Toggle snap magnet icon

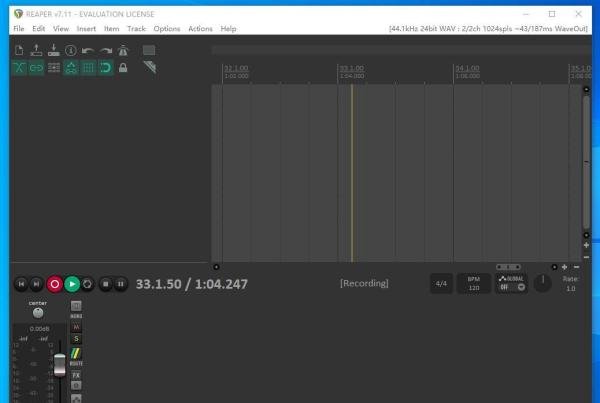pos(106,68)
